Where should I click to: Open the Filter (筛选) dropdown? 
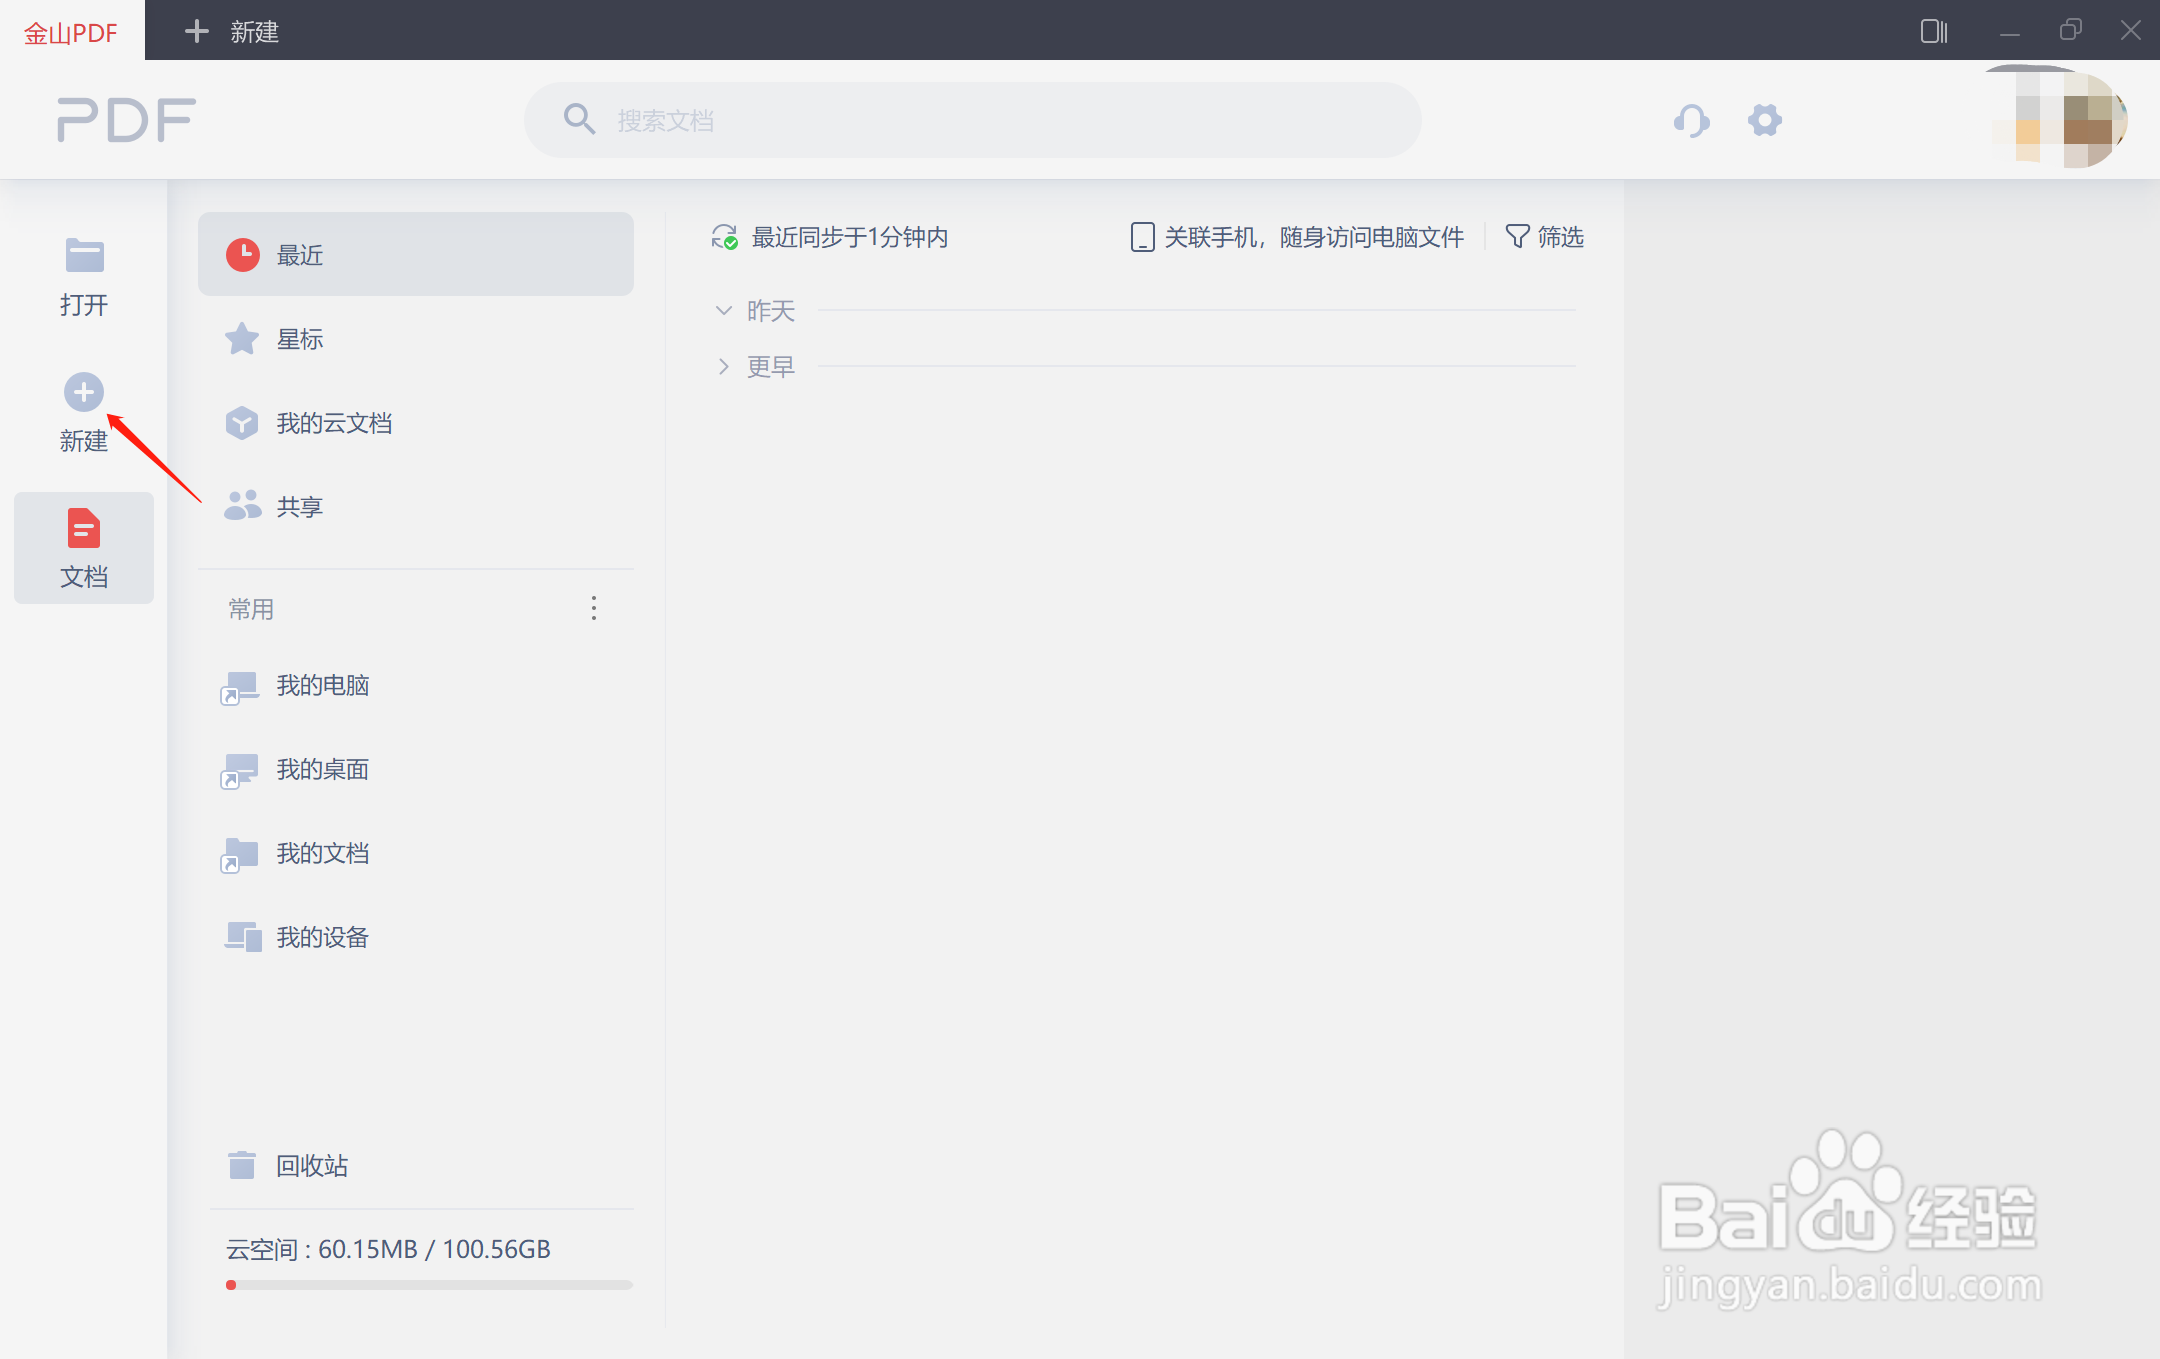[1545, 237]
